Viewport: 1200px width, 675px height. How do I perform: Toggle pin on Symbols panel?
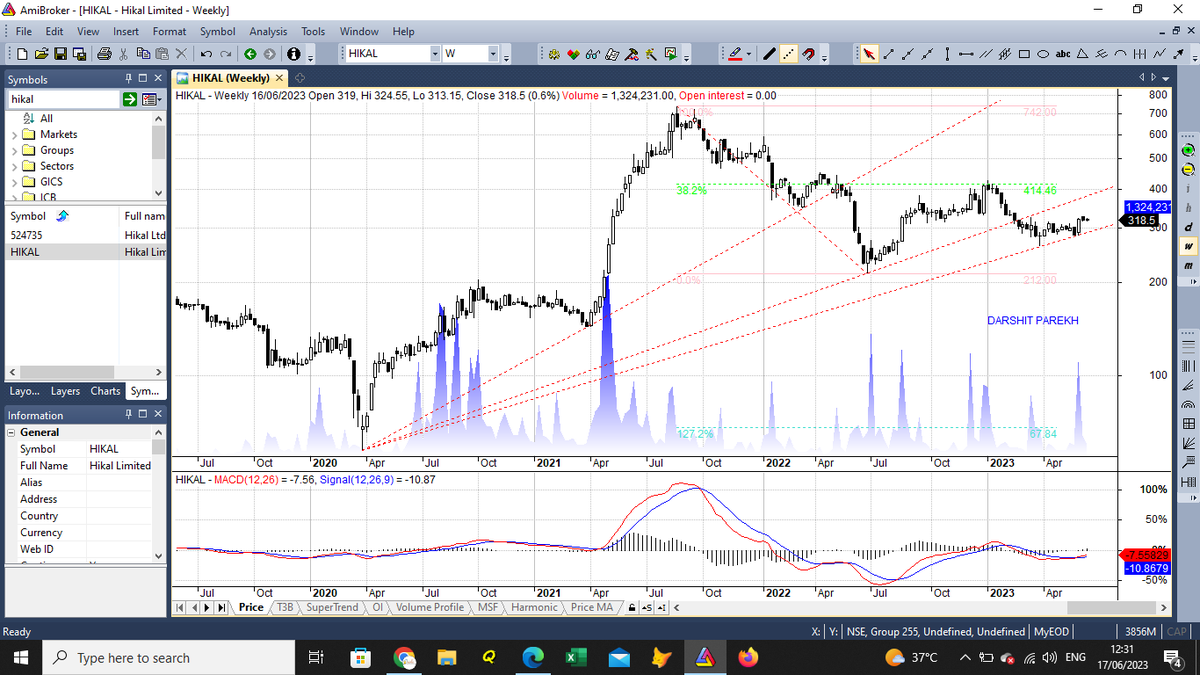point(129,78)
